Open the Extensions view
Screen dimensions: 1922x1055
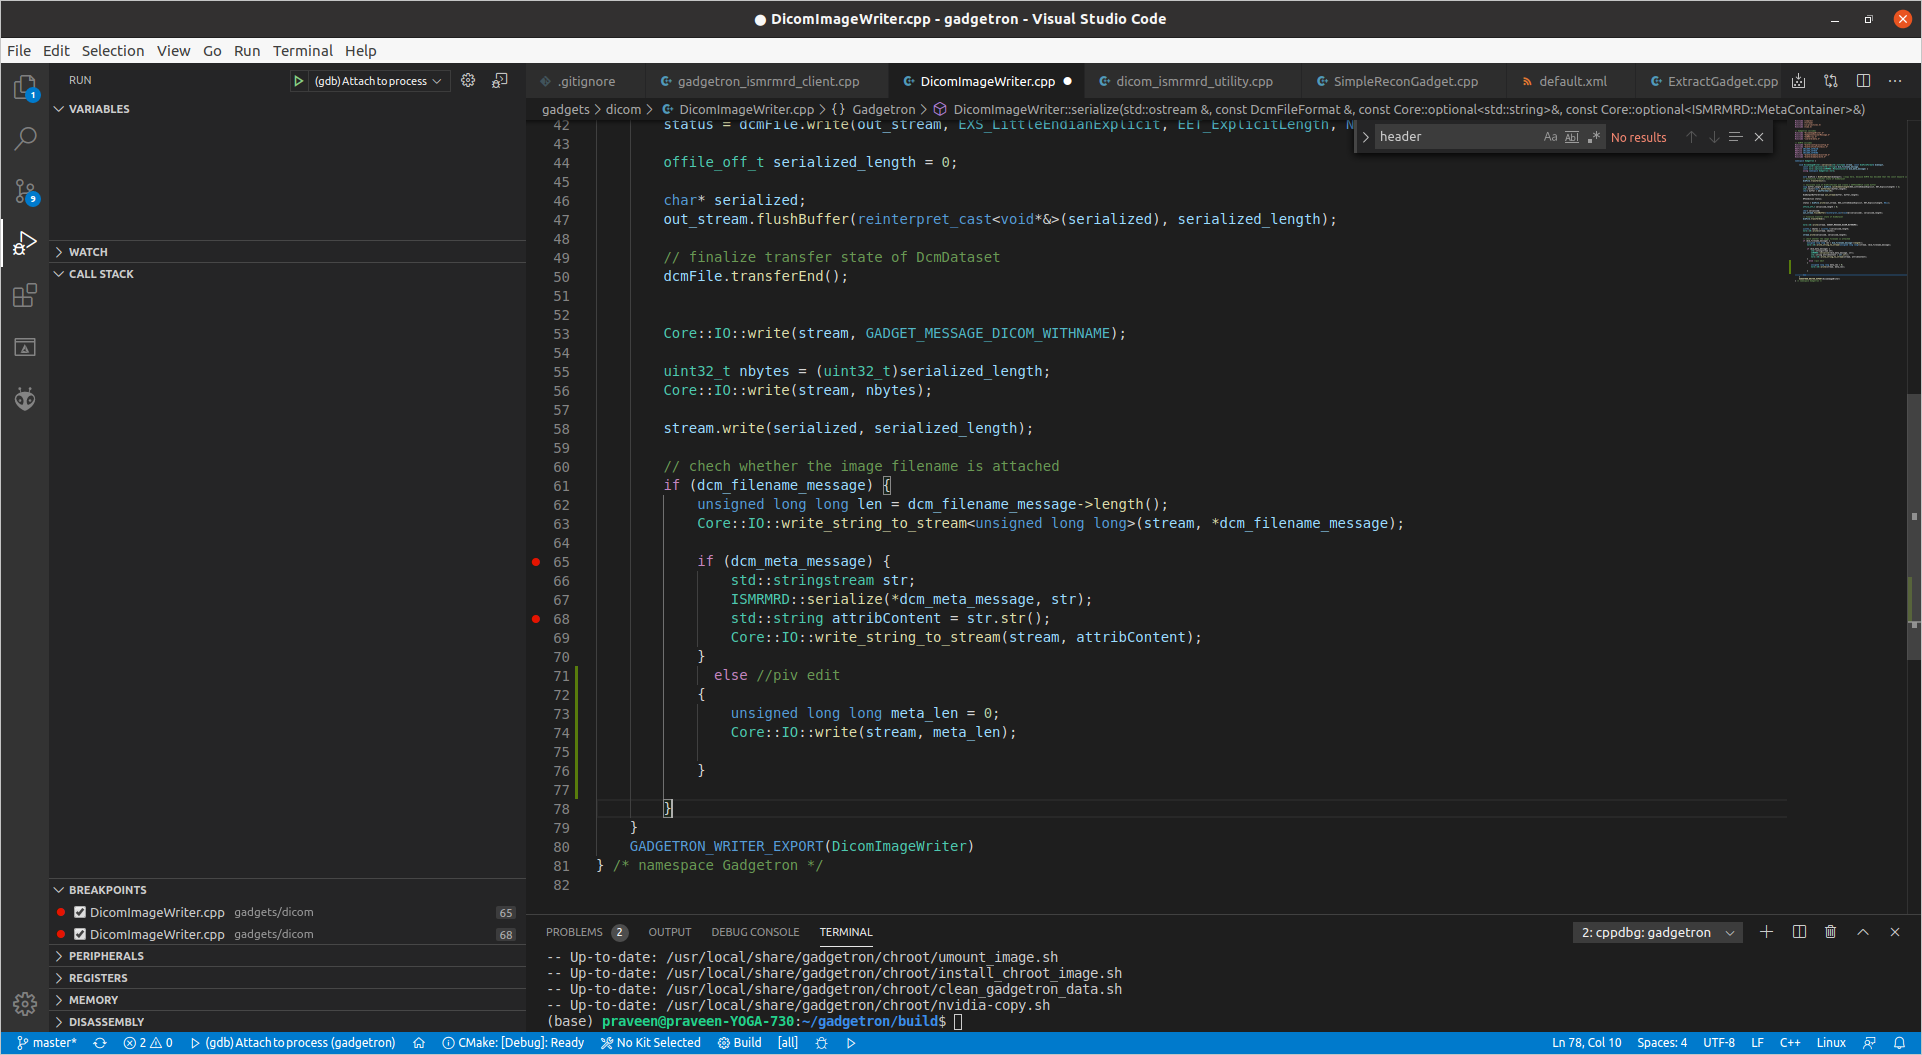click(x=25, y=295)
